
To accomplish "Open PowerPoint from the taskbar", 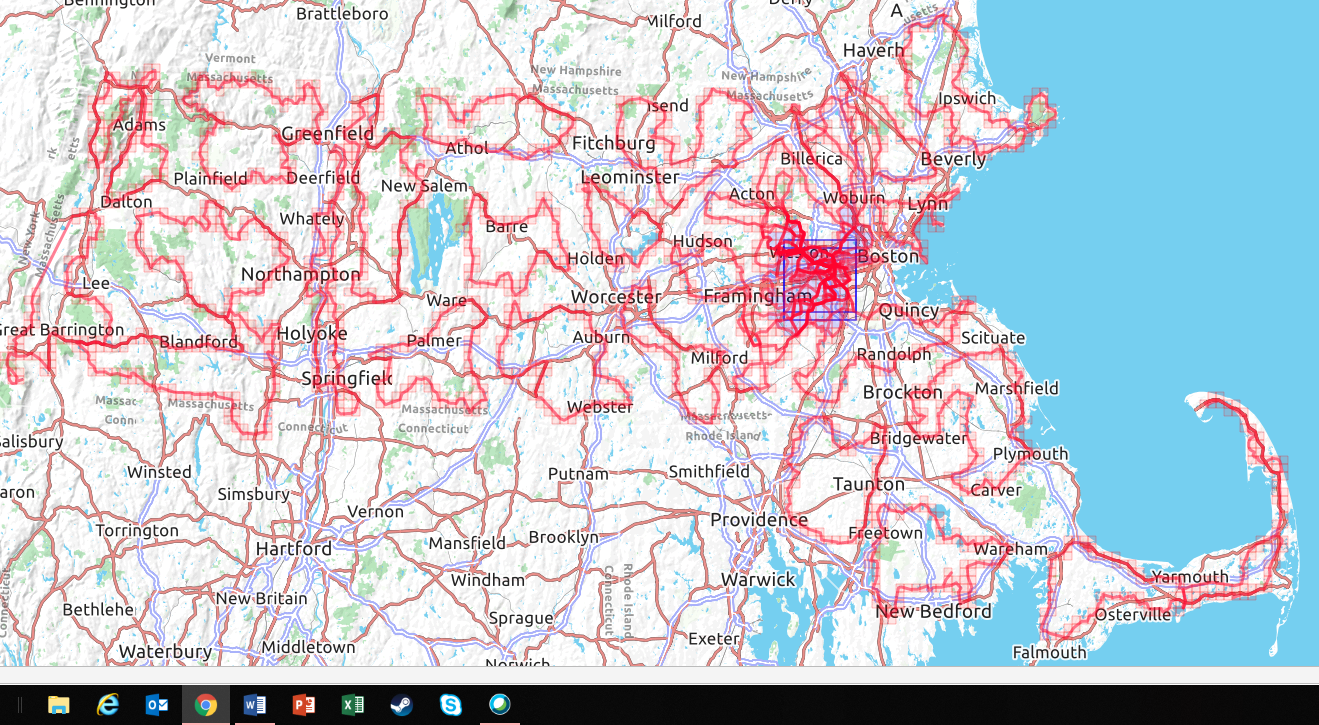I will coord(304,705).
